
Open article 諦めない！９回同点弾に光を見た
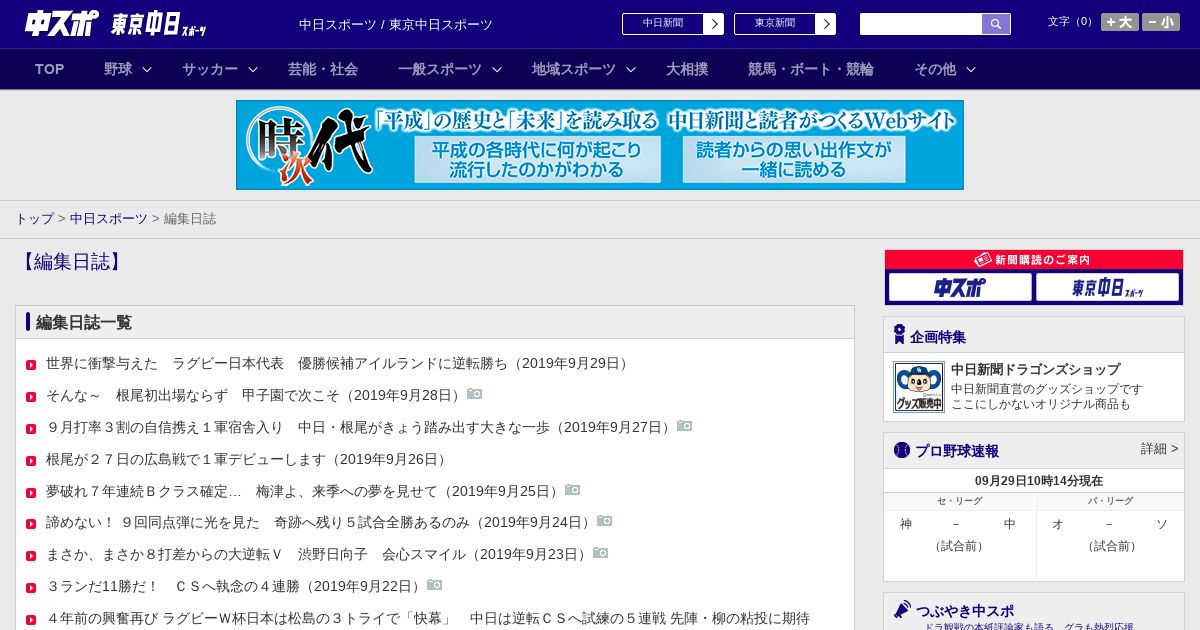coord(320,523)
